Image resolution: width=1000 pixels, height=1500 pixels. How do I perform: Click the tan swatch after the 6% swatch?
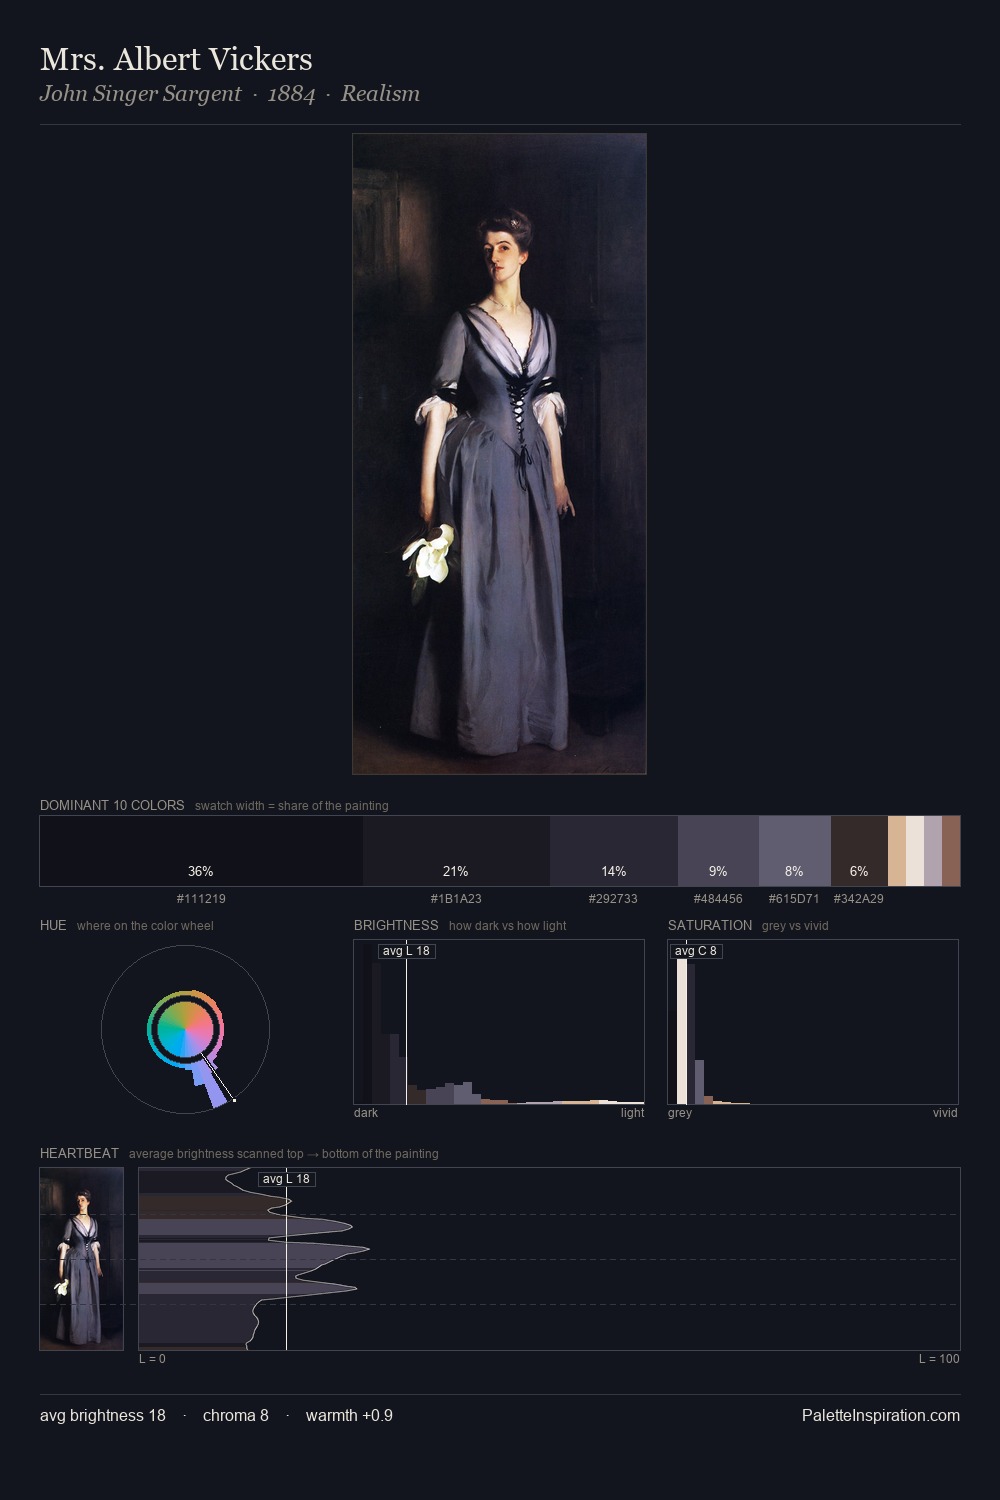(x=897, y=851)
